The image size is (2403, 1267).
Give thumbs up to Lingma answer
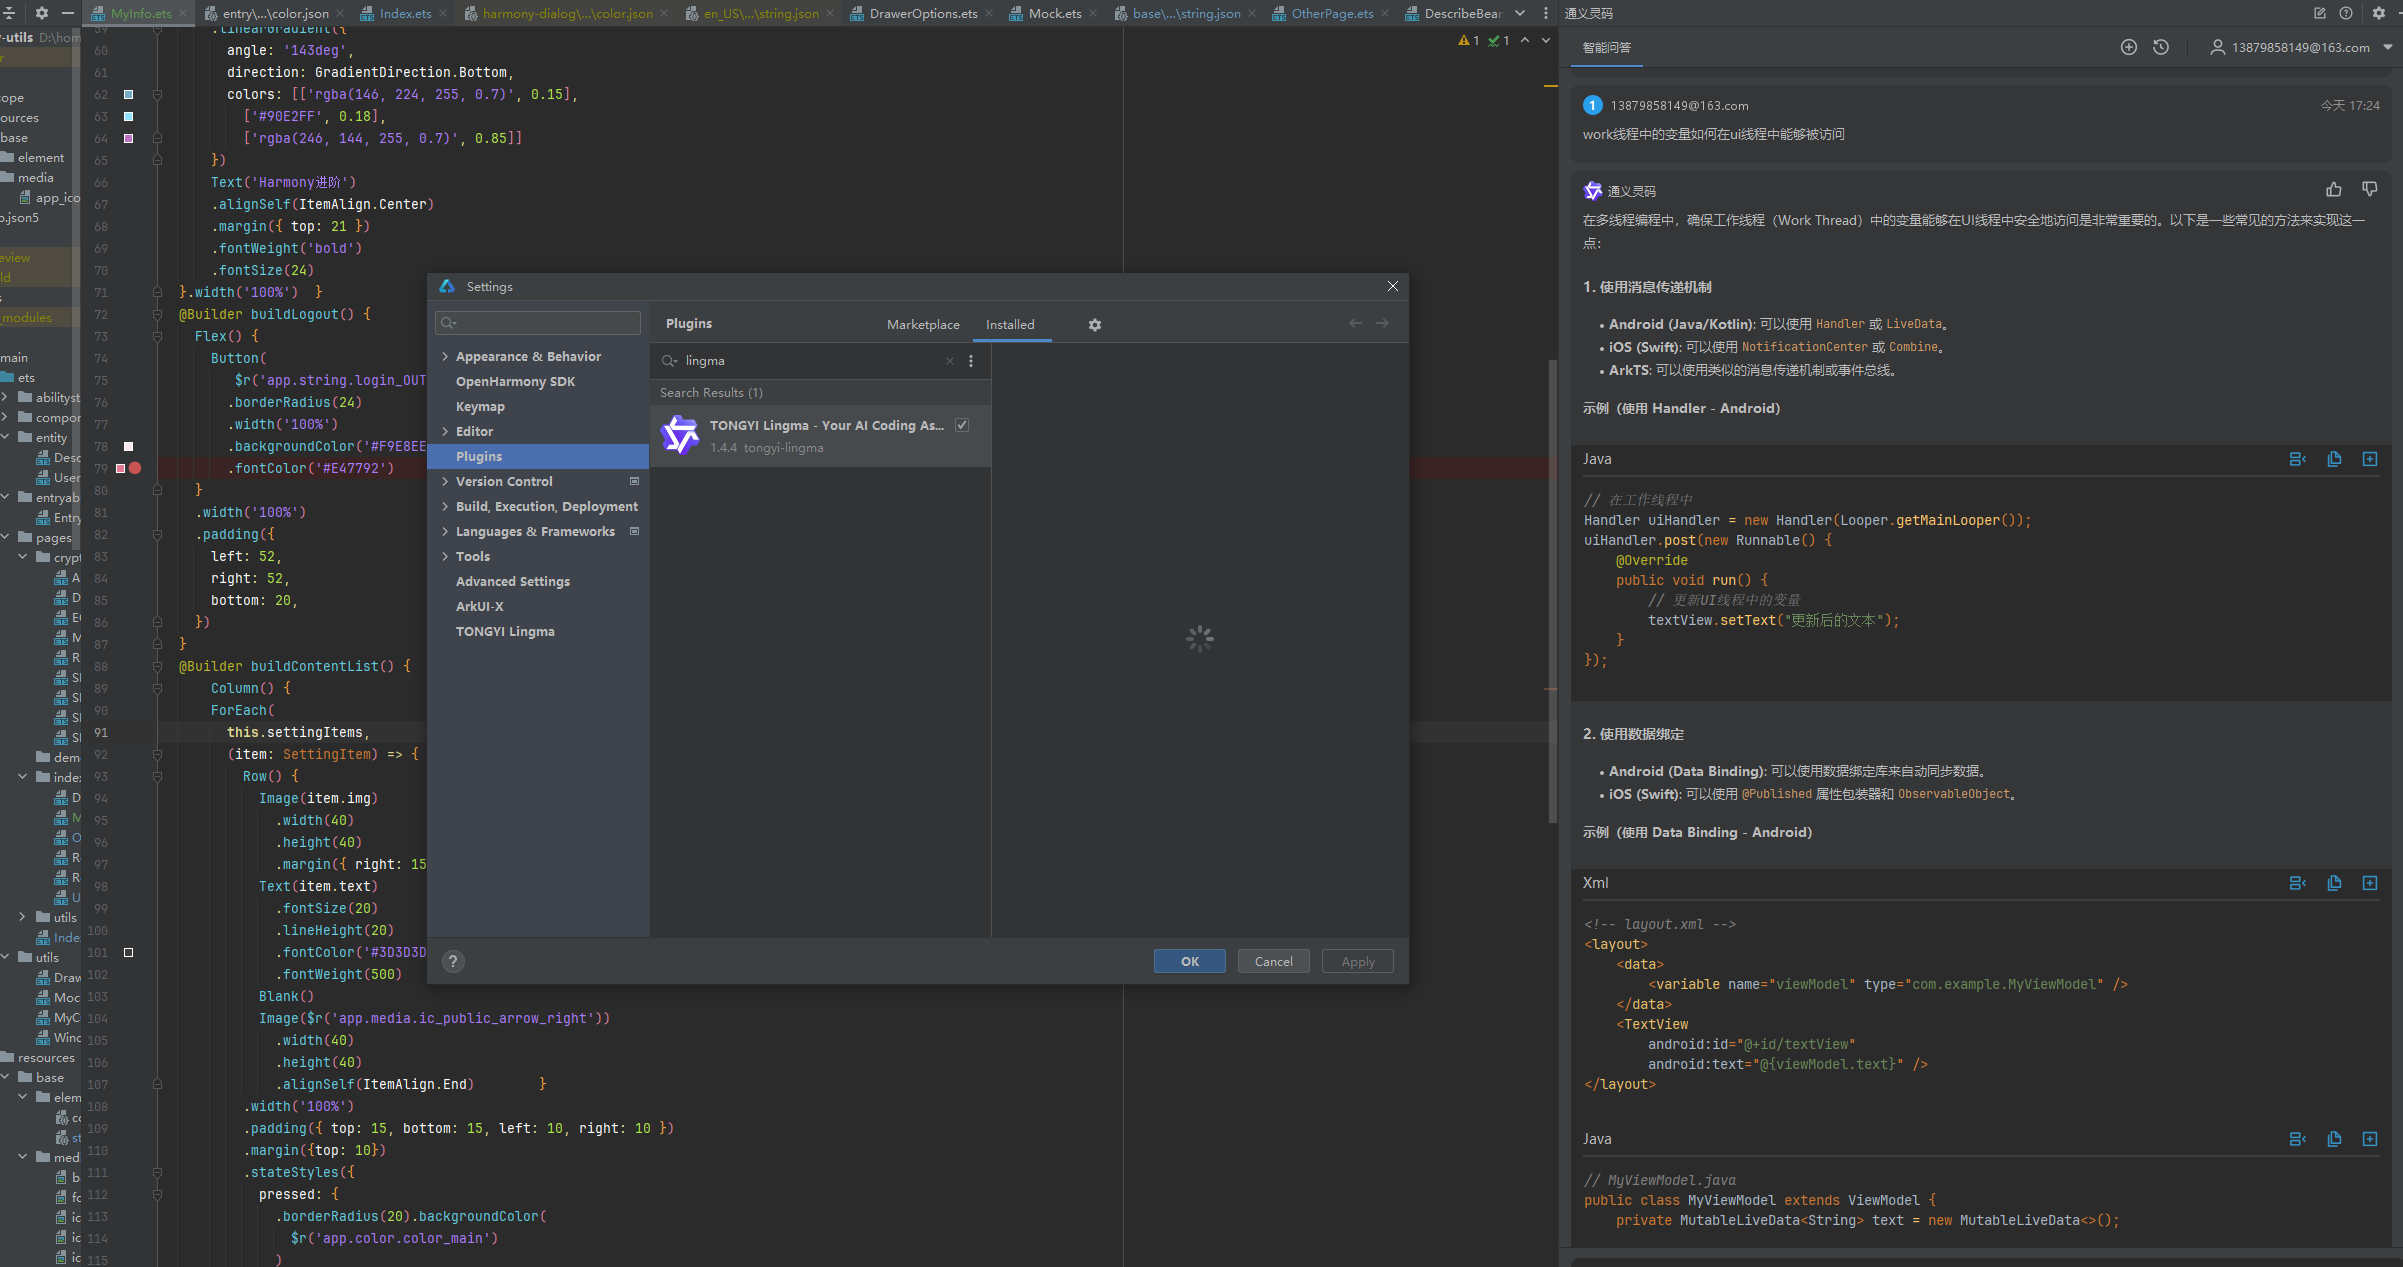[x=2334, y=190]
